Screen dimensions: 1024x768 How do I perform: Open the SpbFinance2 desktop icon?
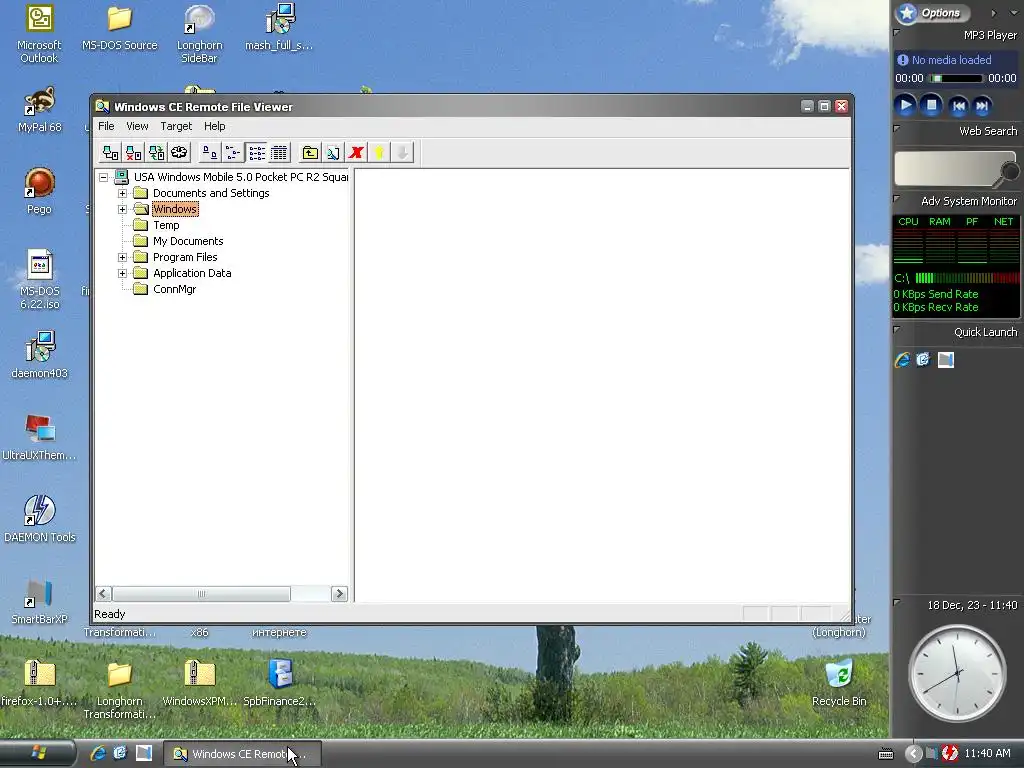pyautogui.click(x=280, y=684)
